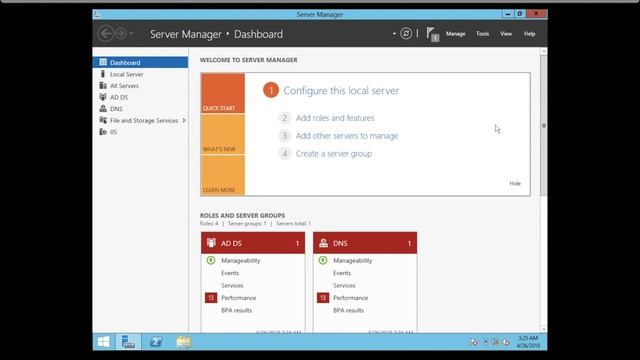The image size is (640, 360).
Task: Click the AD DS tile header icon
Action: [211, 243]
